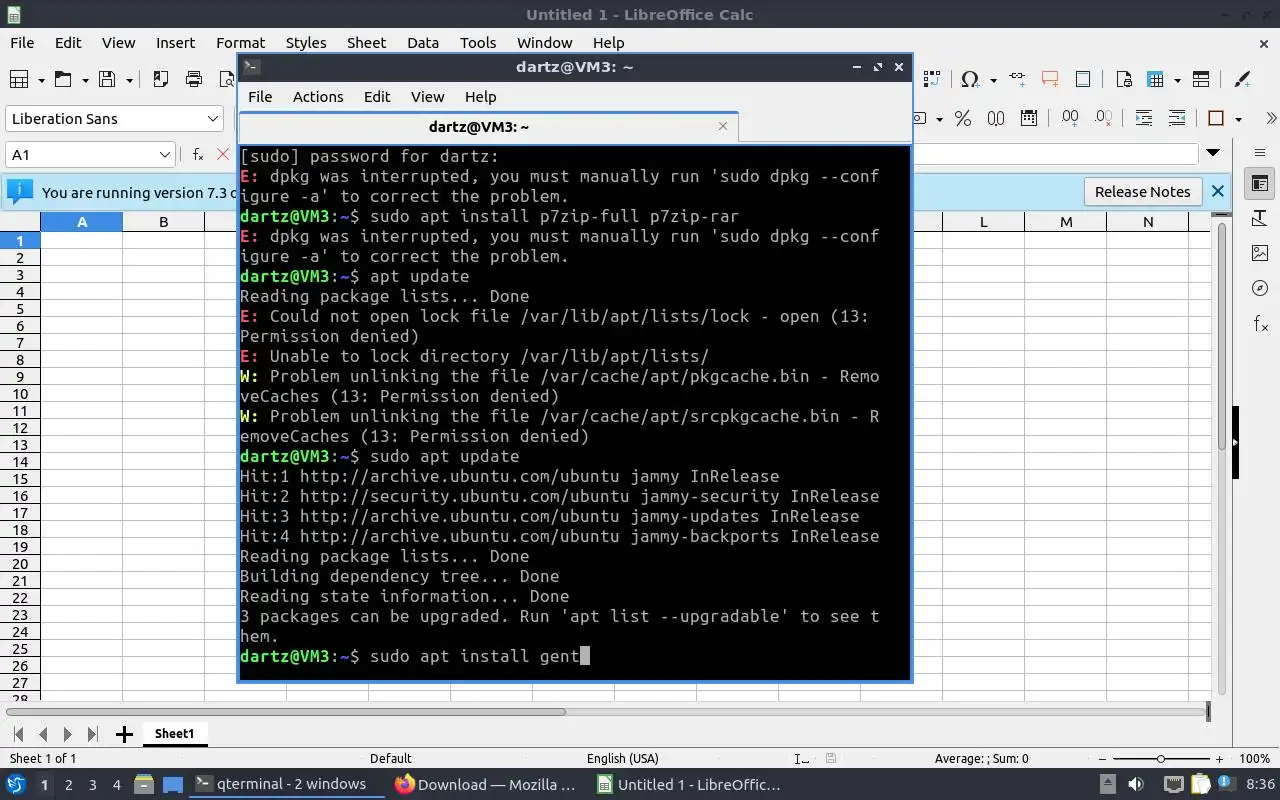Open the Styles menu in Calc
This screenshot has width=1280, height=800.
306,43
